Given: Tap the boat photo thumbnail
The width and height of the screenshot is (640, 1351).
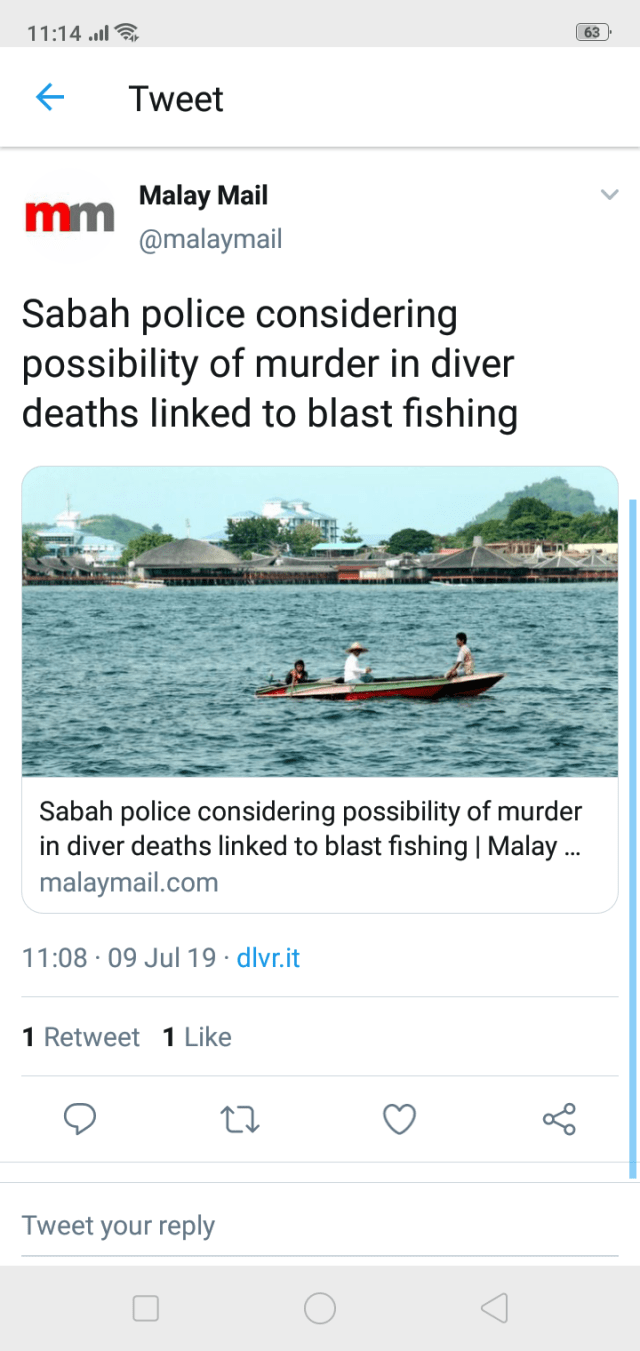Looking at the screenshot, I should pyautogui.click(x=320, y=621).
